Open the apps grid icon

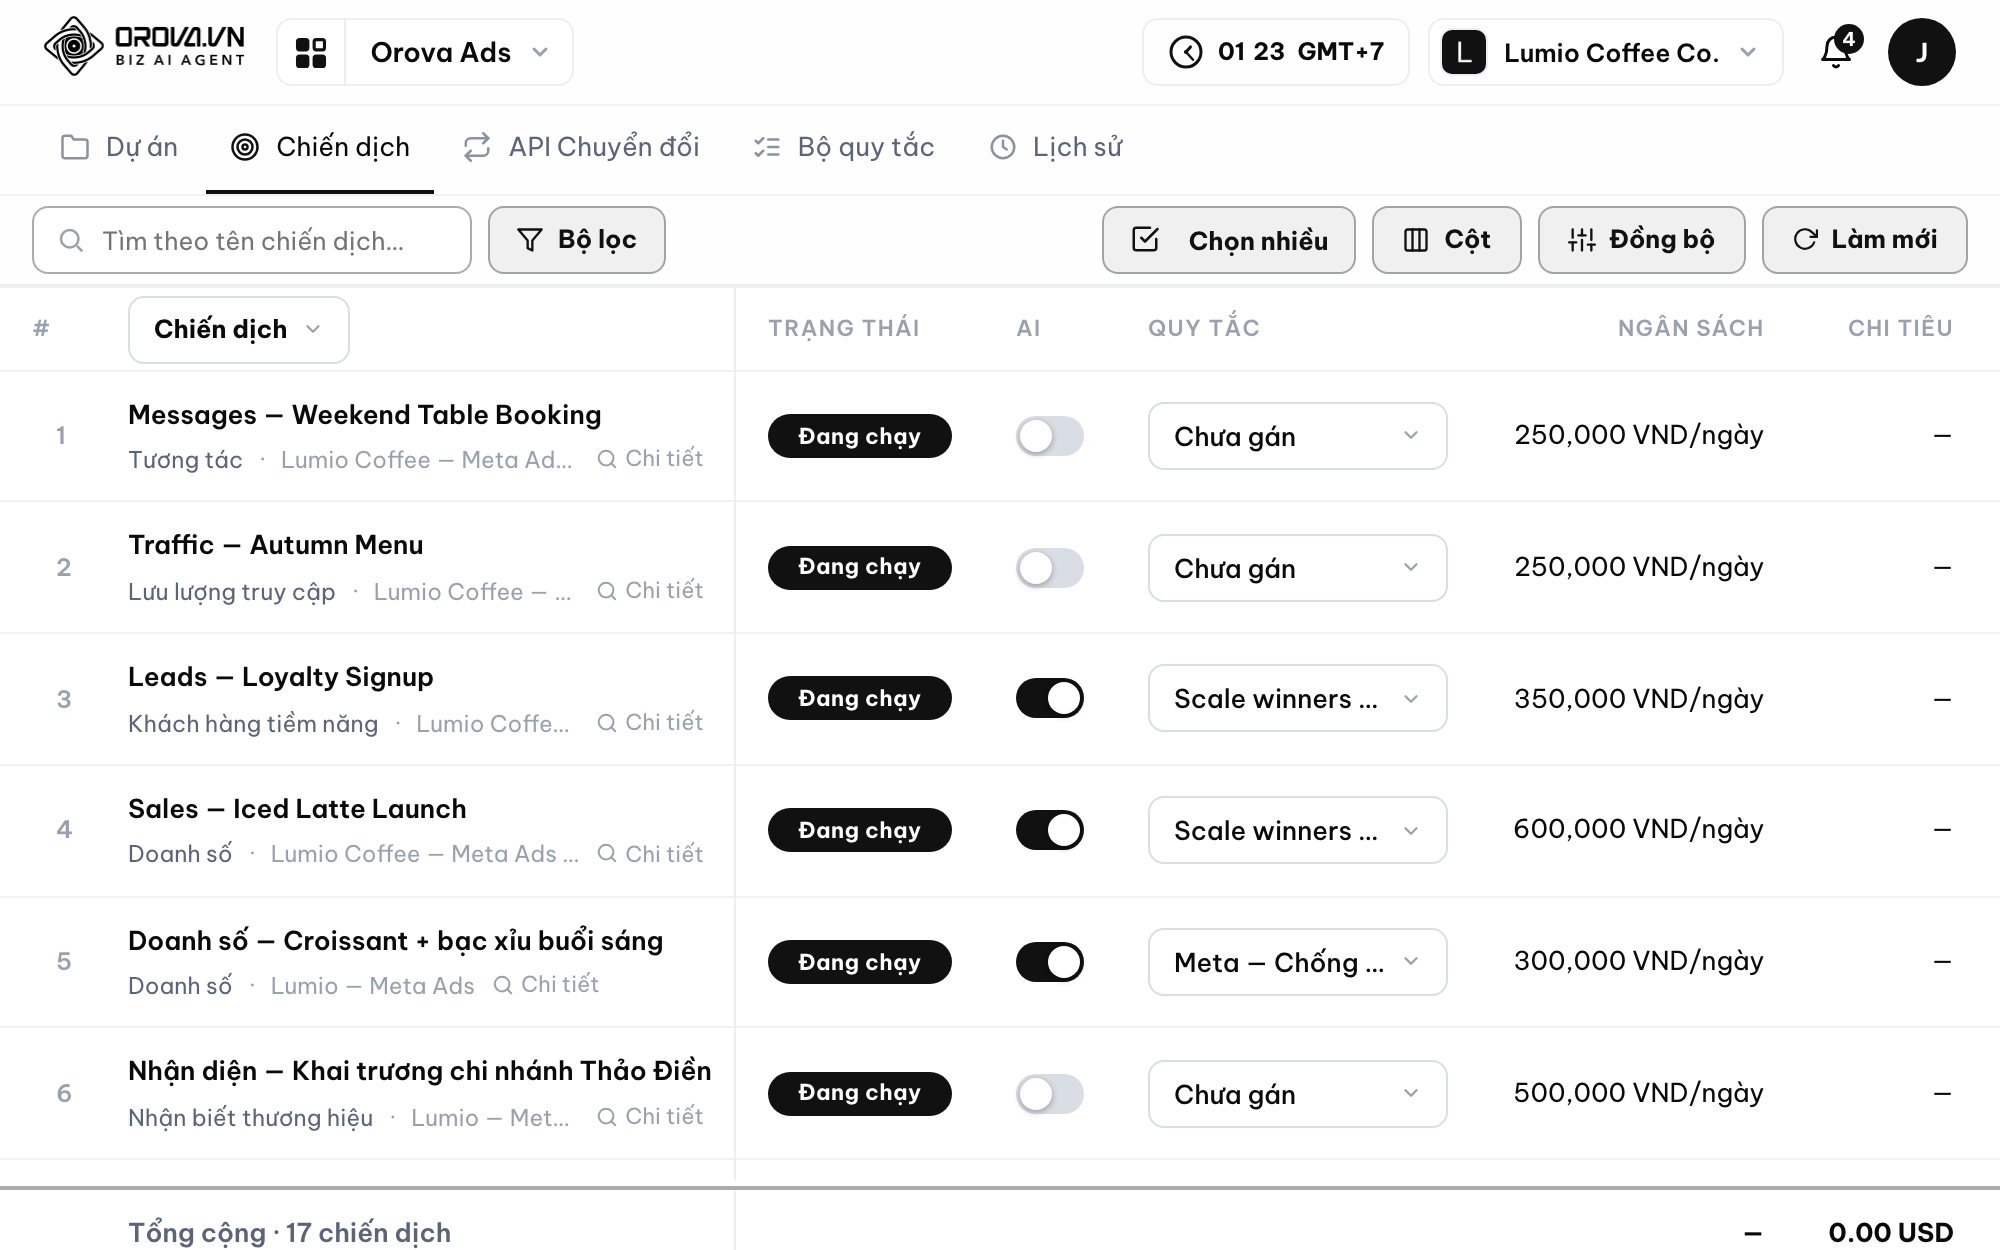pos(311,52)
